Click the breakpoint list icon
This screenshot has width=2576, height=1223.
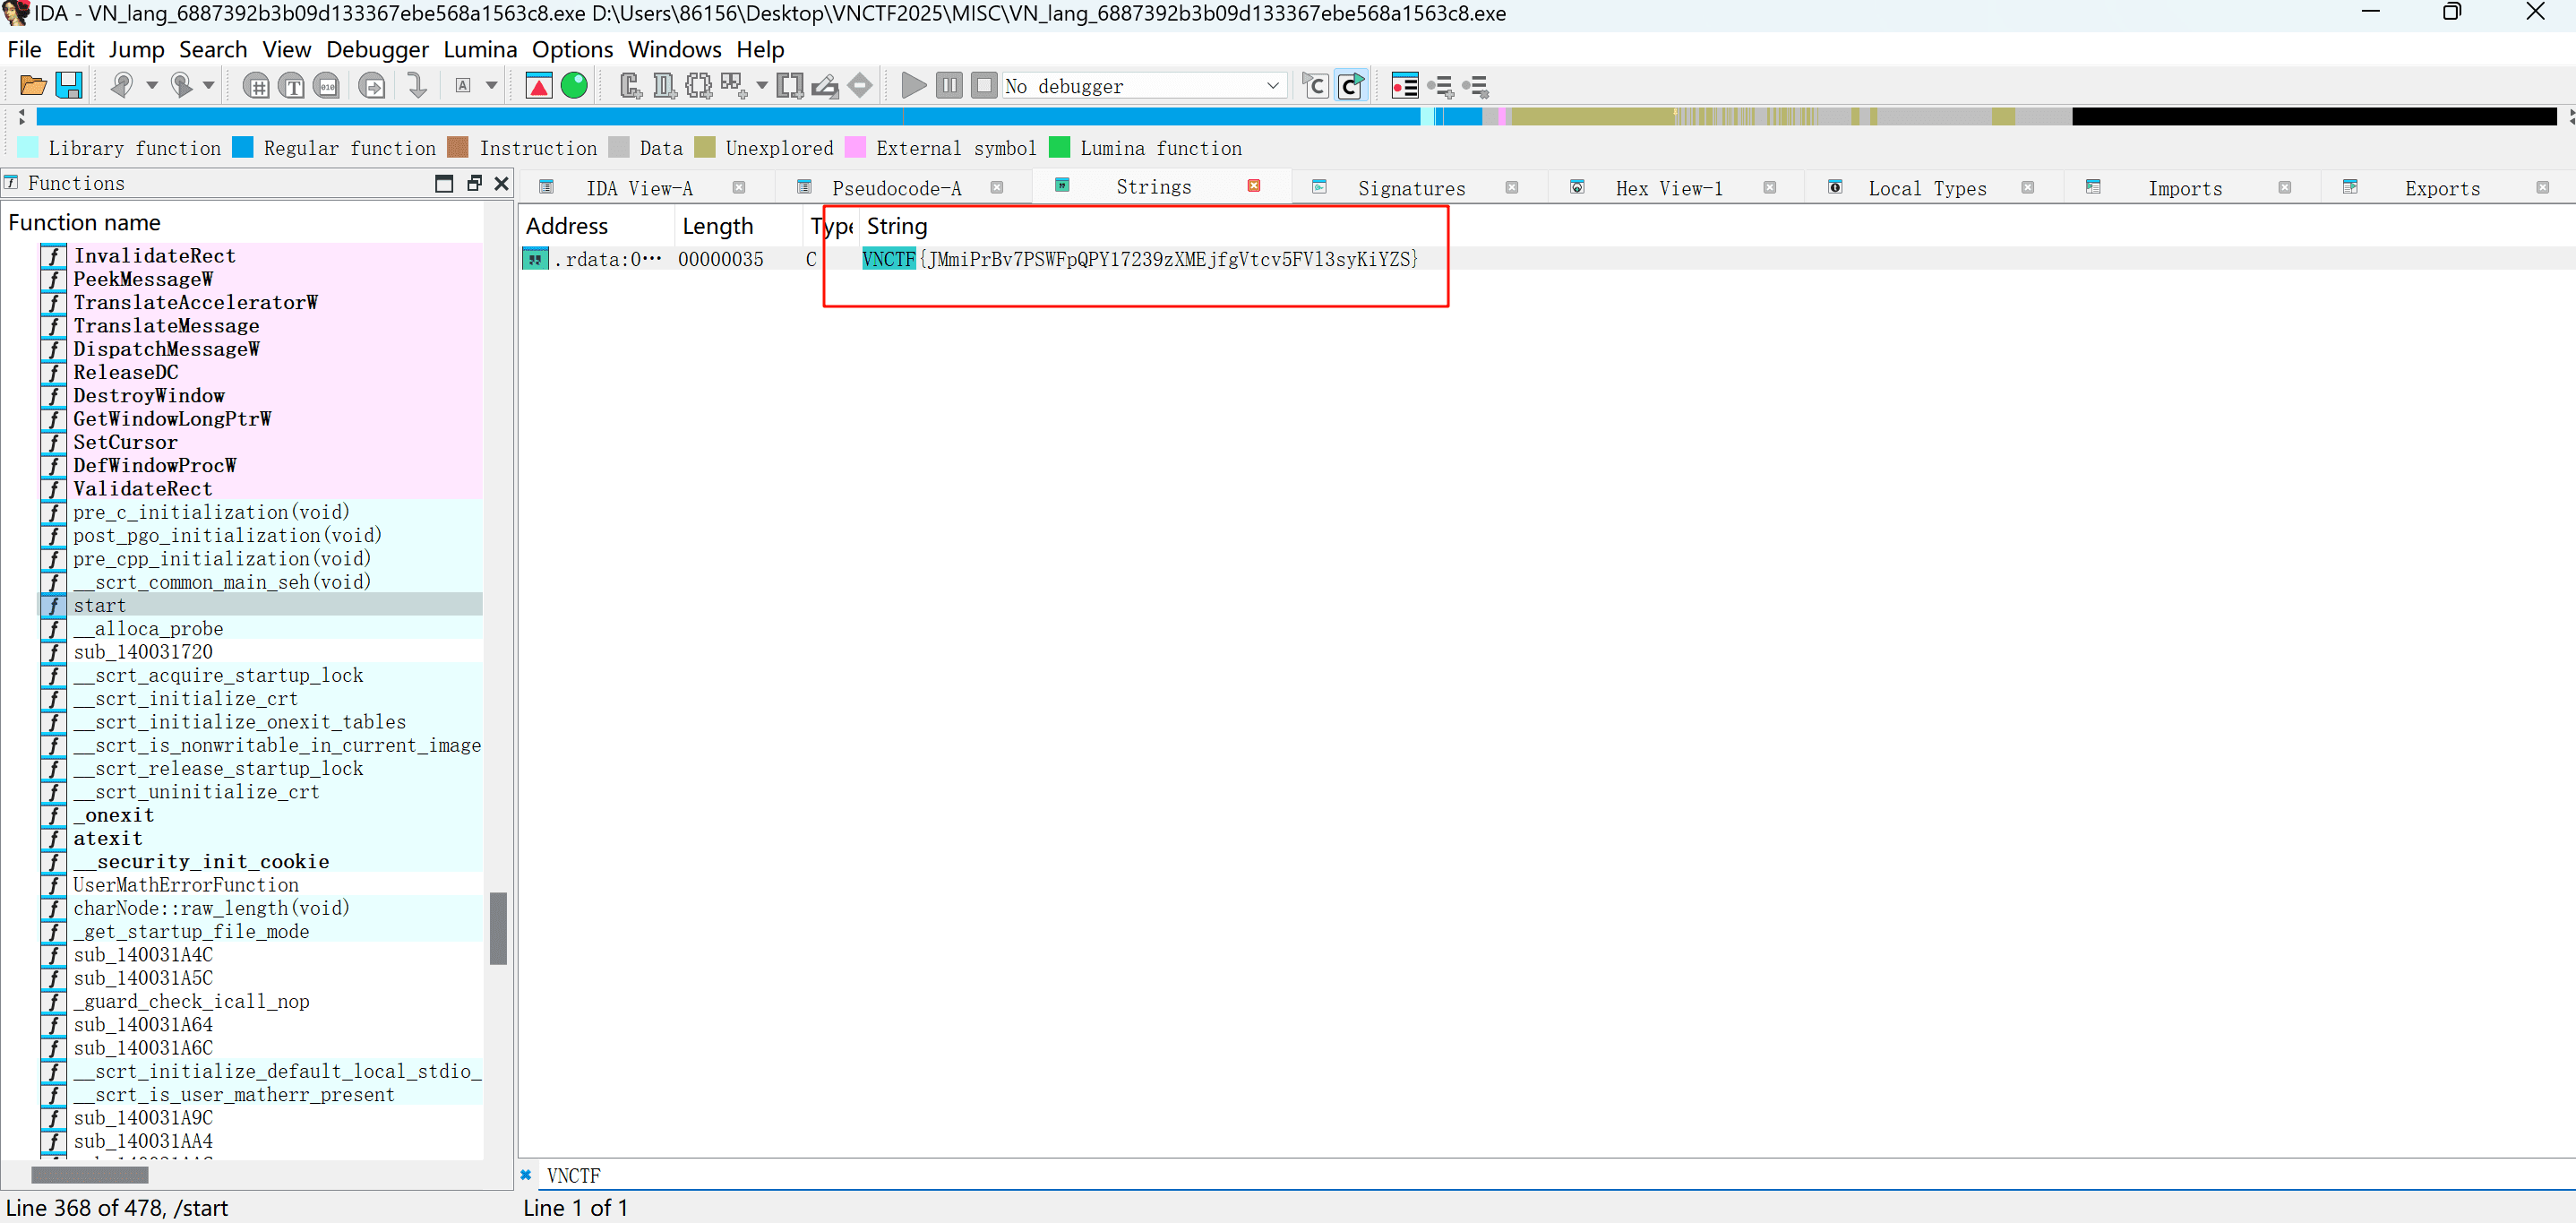(x=1405, y=86)
